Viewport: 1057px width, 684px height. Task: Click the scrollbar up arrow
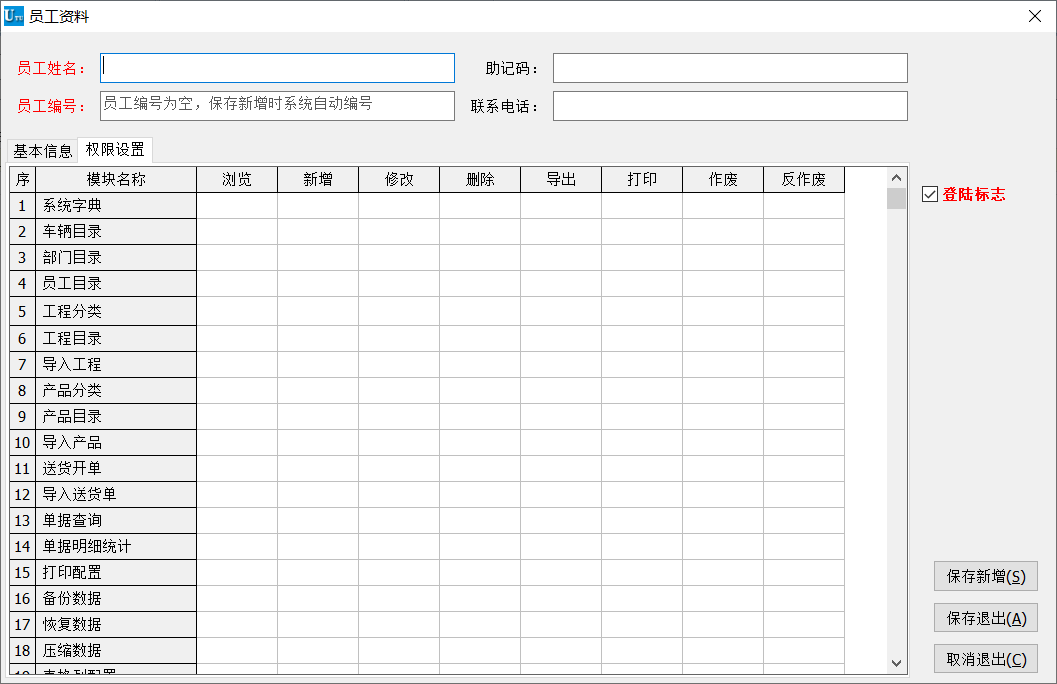click(895, 176)
